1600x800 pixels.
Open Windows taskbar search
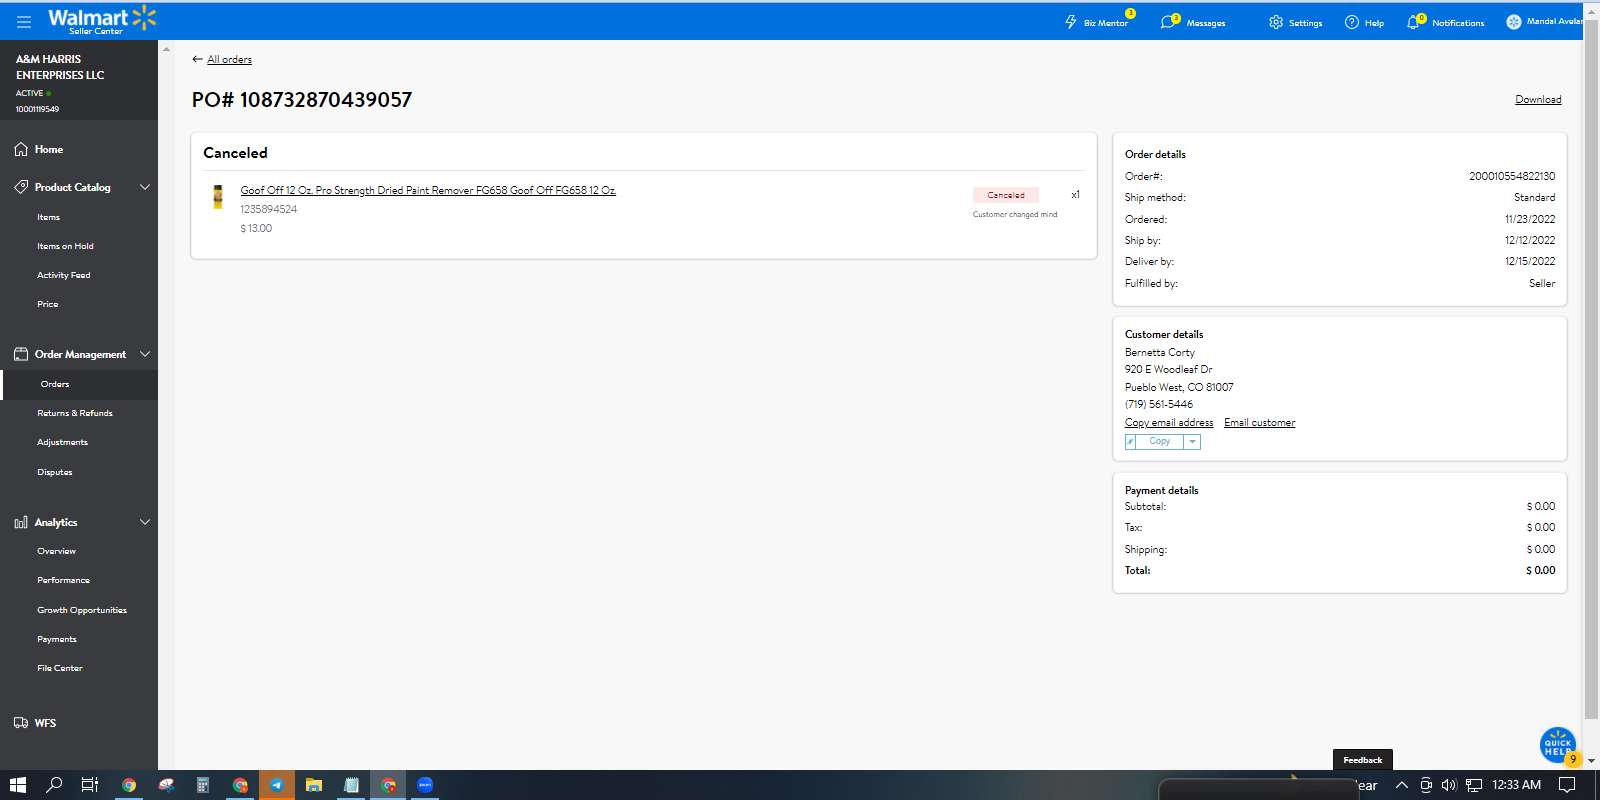coord(54,785)
